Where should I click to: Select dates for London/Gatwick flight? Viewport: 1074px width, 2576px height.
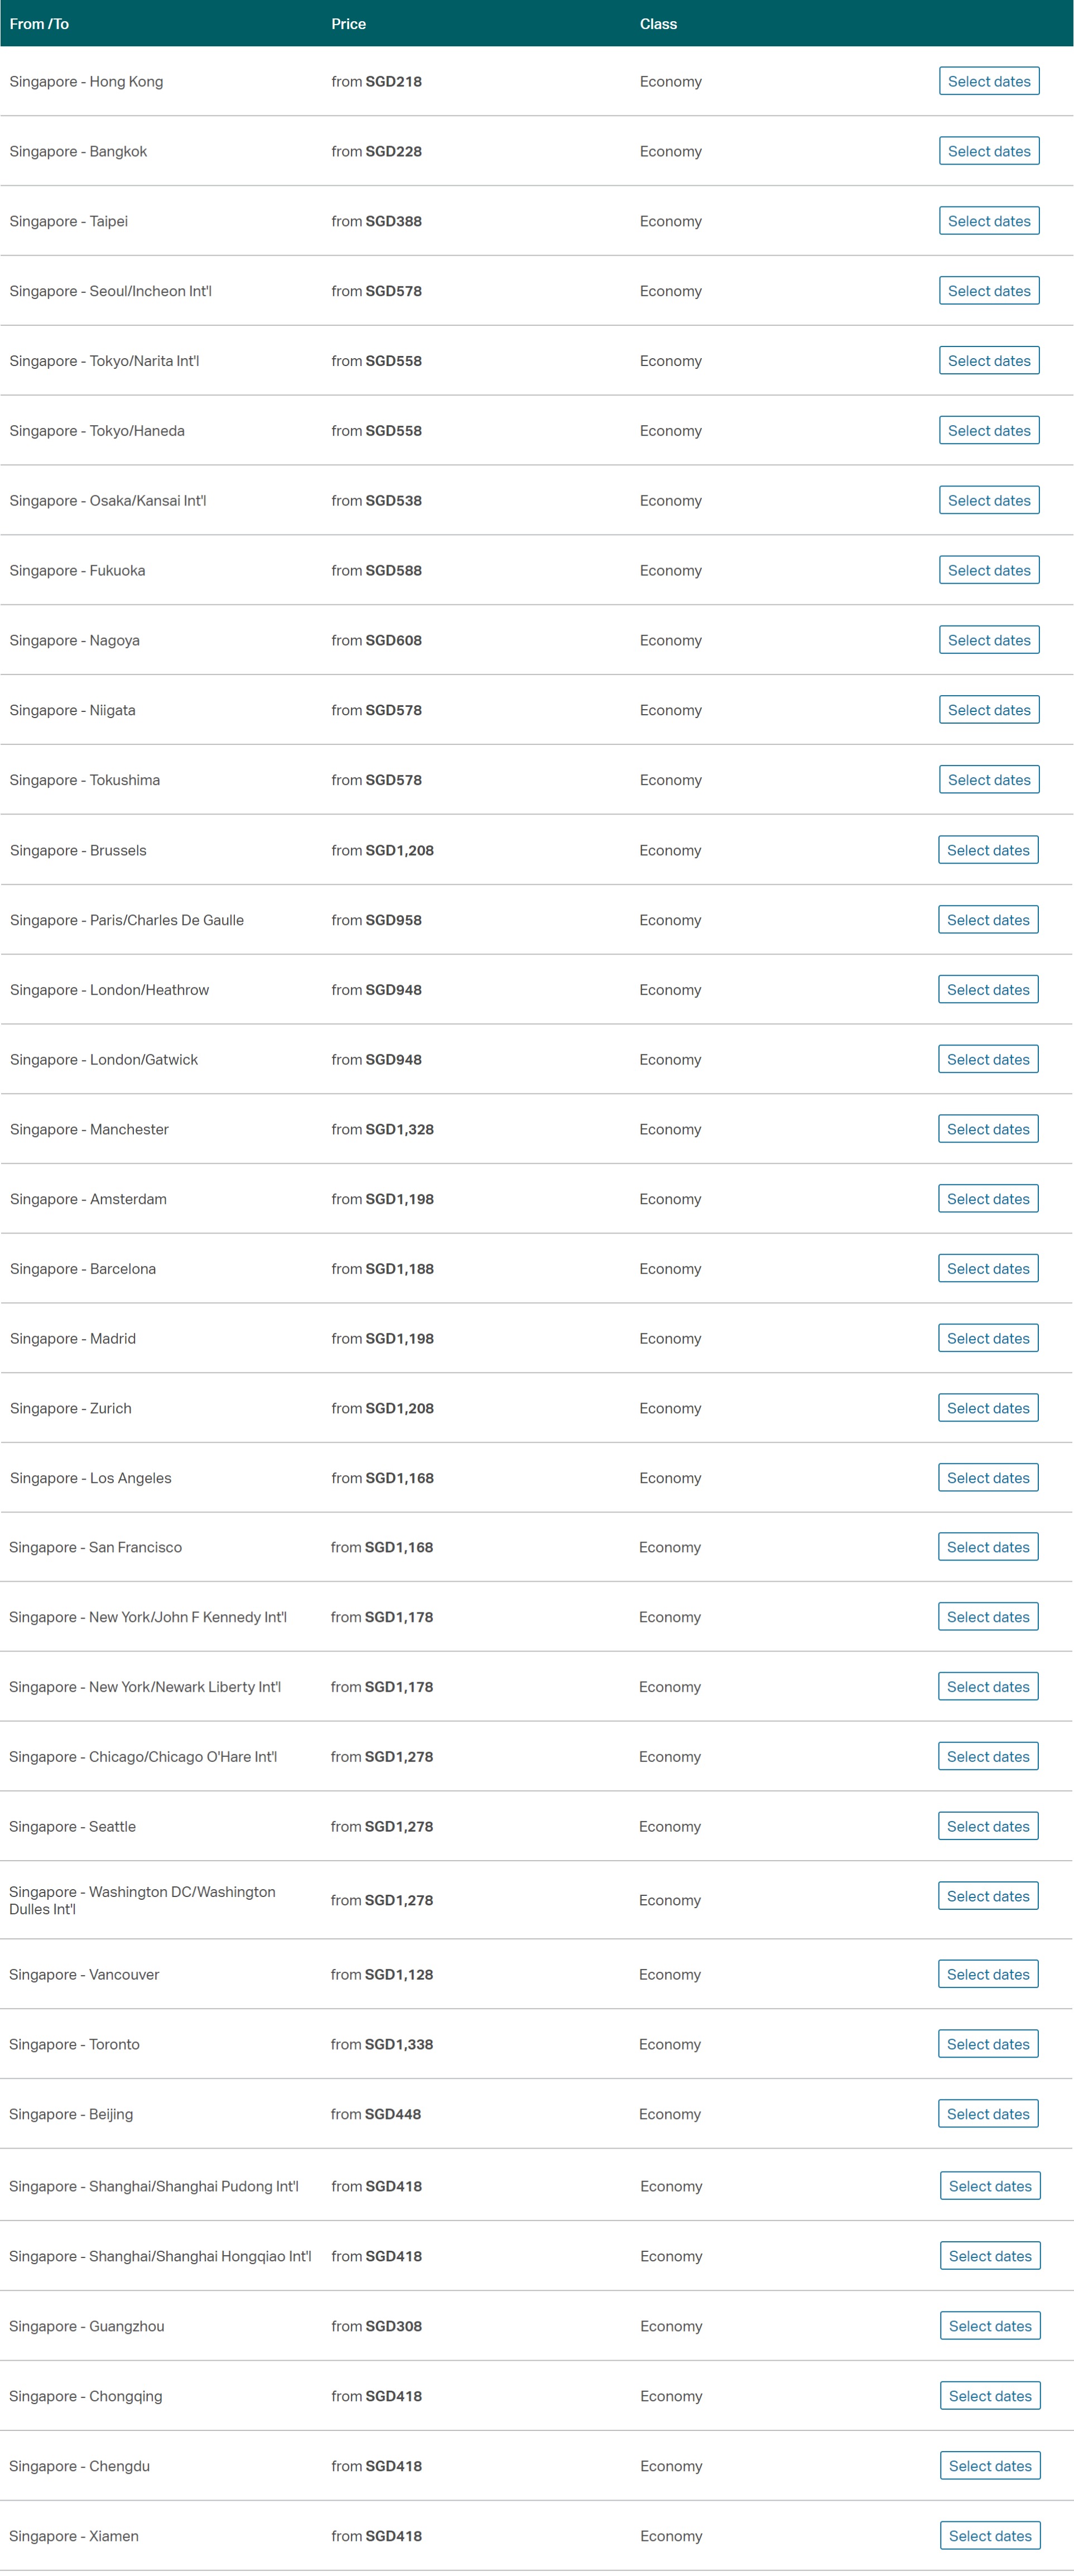click(x=988, y=1059)
